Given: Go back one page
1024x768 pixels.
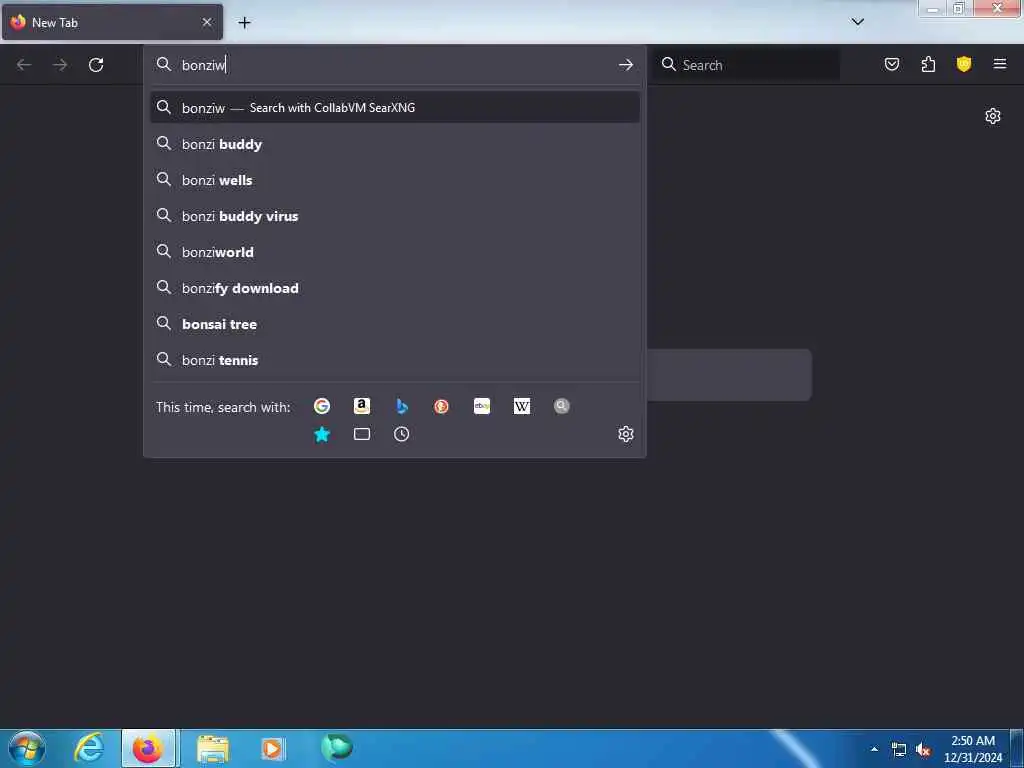Looking at the screenshot, I should (24, 65).
